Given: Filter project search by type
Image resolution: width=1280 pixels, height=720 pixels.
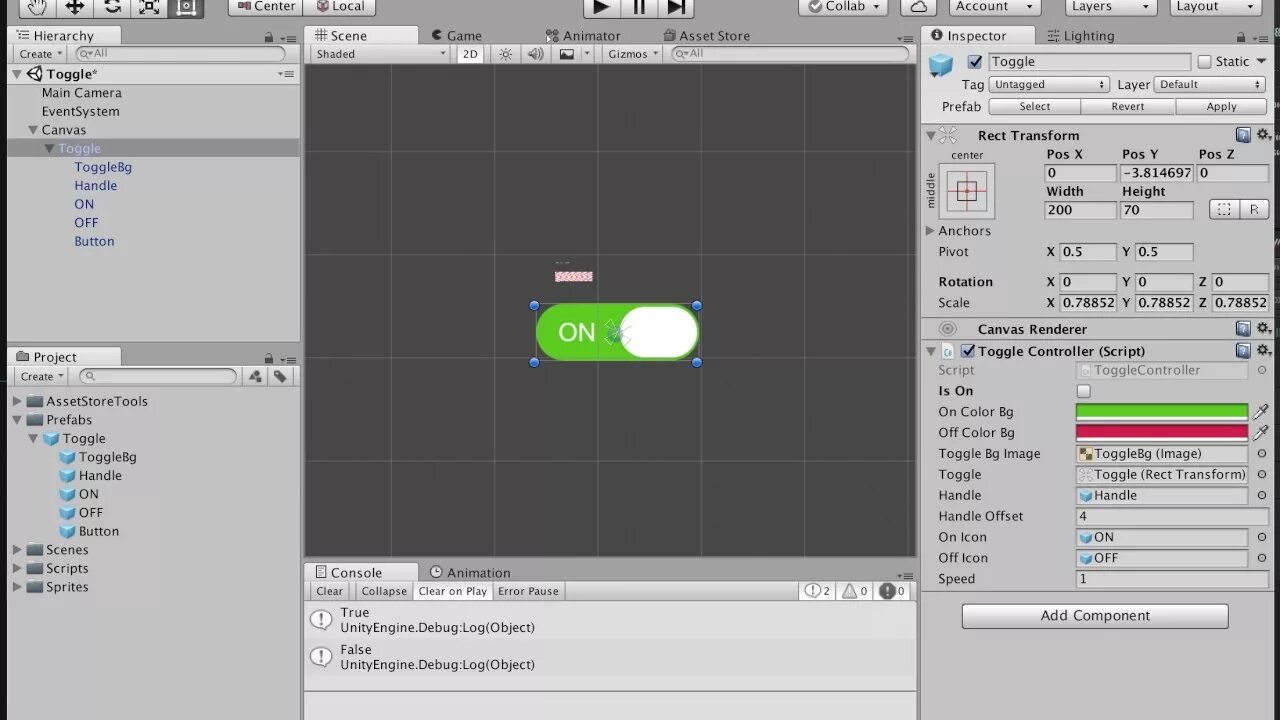Looking at the screenshot, I should (x=256, y=377).
